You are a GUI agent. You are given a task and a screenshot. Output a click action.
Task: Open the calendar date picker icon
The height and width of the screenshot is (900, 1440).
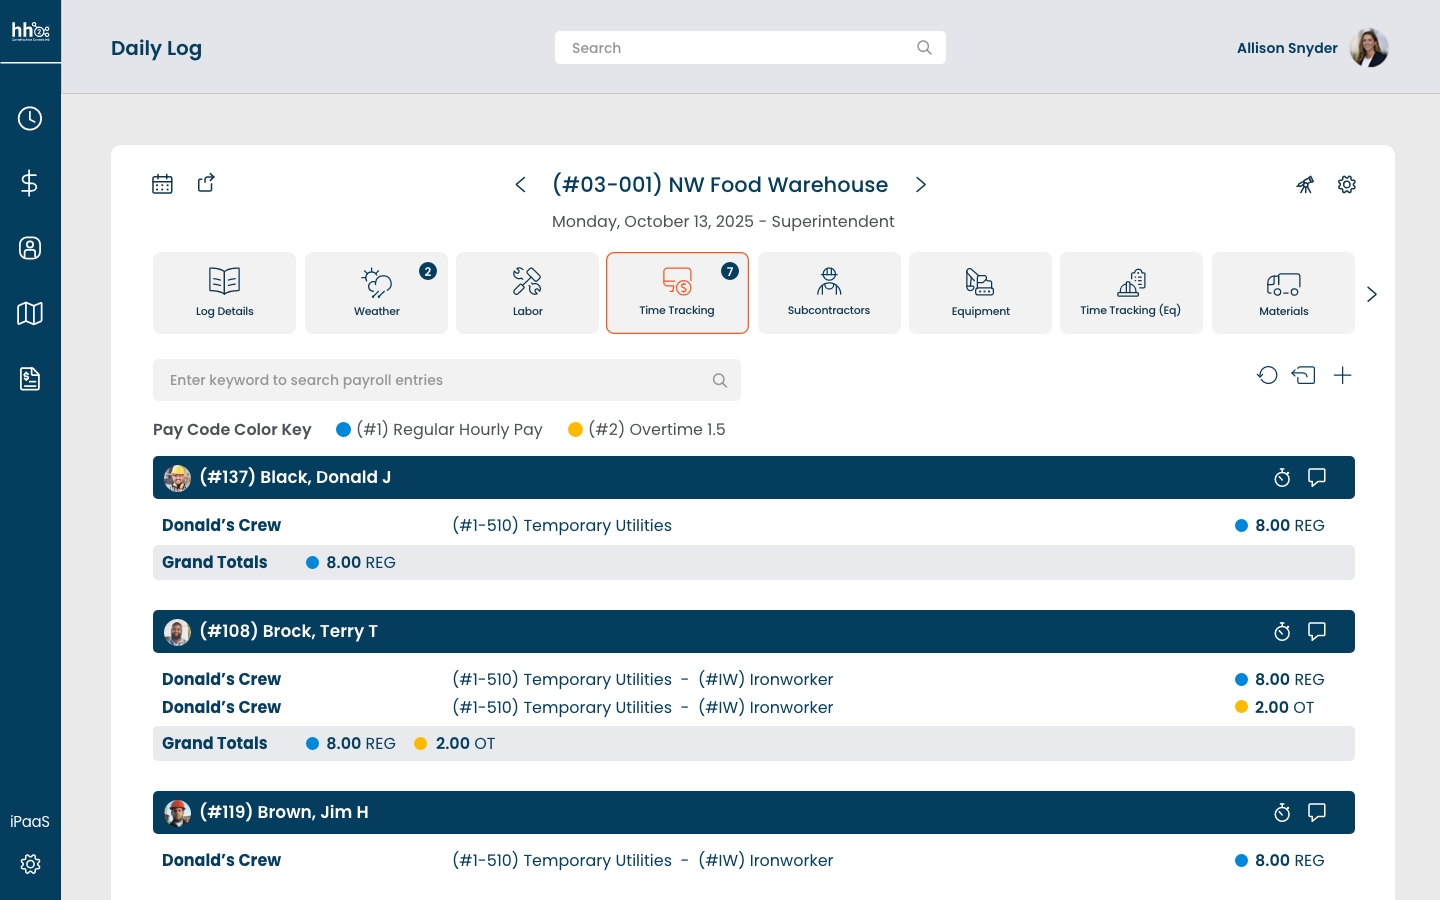pyautogui.click(x=162, y=184)
